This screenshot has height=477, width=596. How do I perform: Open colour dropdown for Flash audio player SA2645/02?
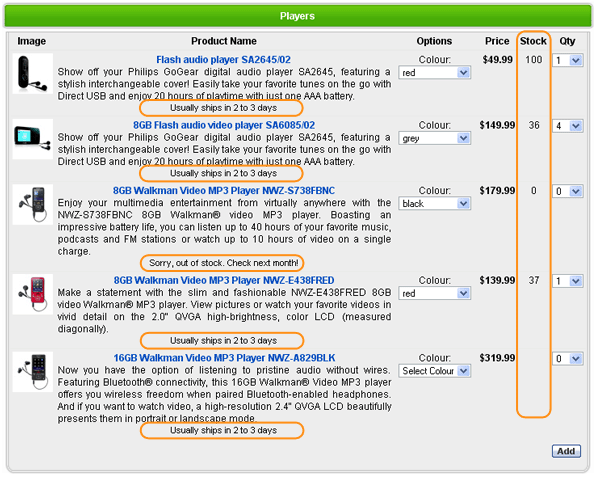[434, 73]
